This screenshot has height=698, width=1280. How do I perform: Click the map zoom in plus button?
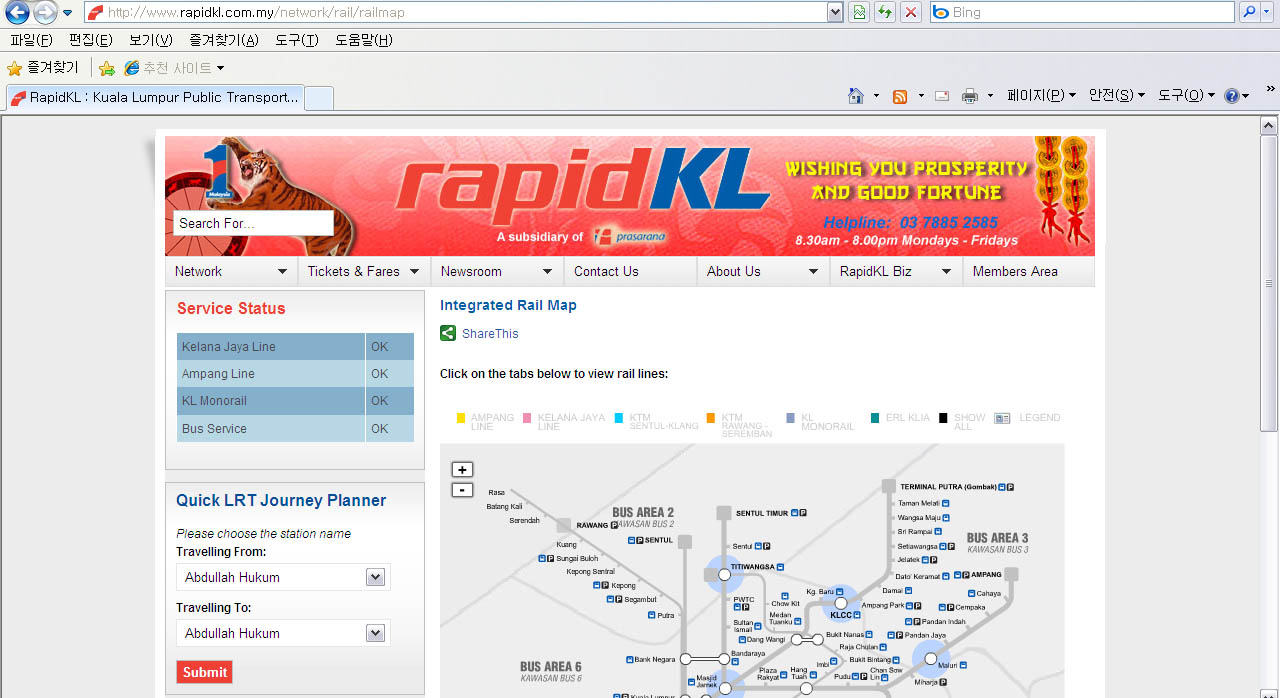(x=462, y=470)
